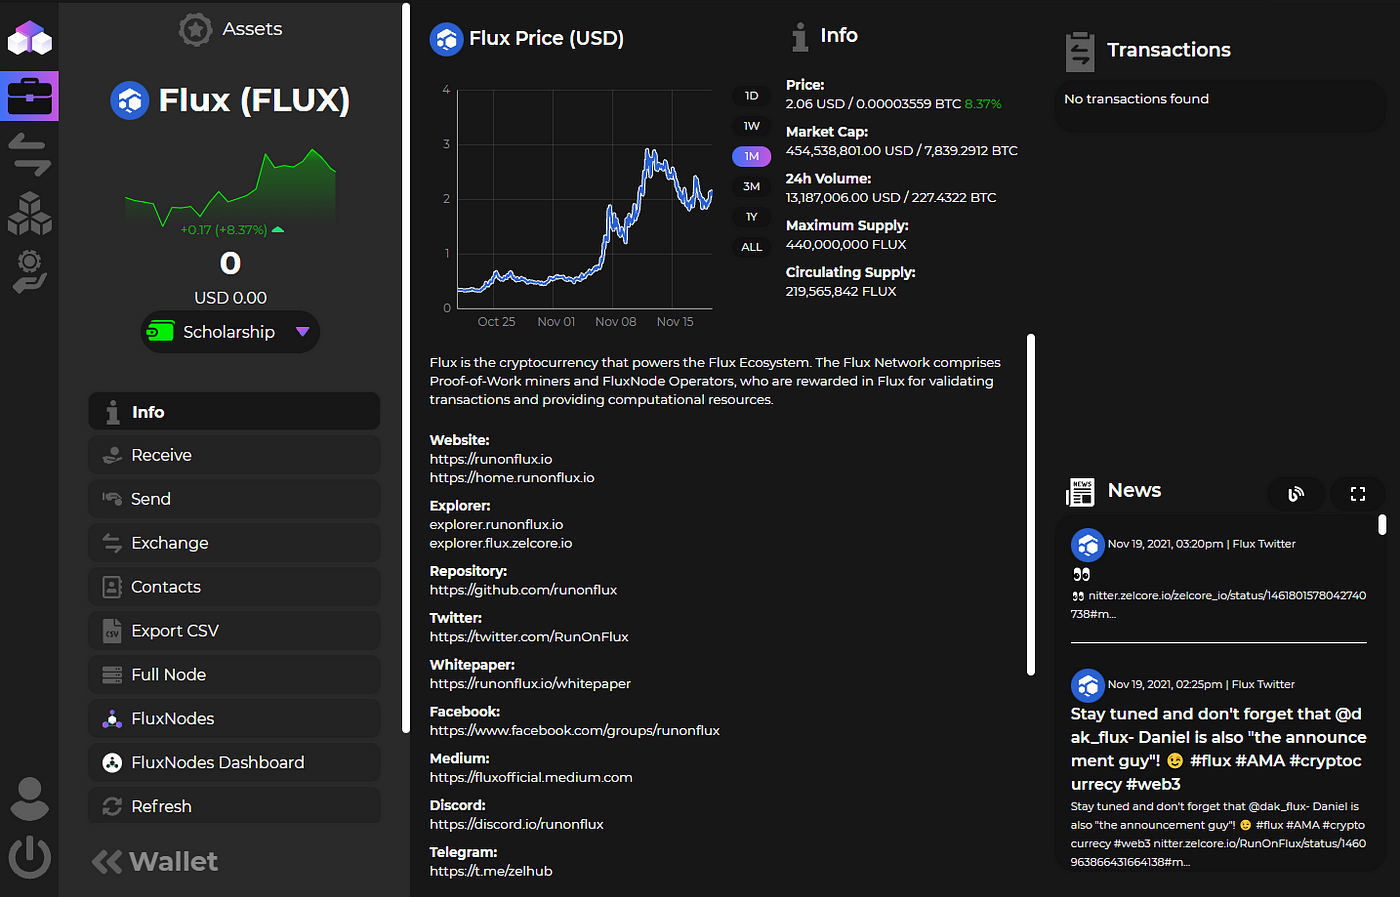Open the Scholarship wallet dropdown arrow
The image size is (1400, 897).
point(302,332)
